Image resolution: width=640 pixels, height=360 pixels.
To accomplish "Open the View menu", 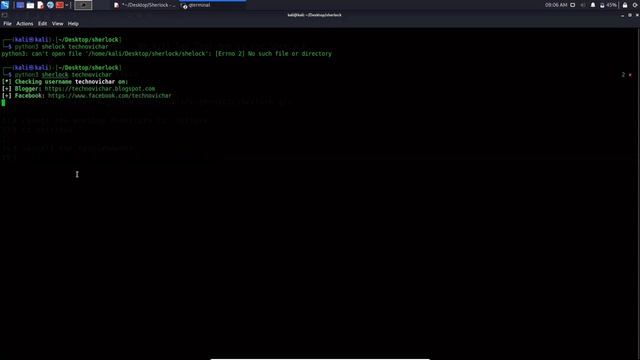I will tap(58, 24).
